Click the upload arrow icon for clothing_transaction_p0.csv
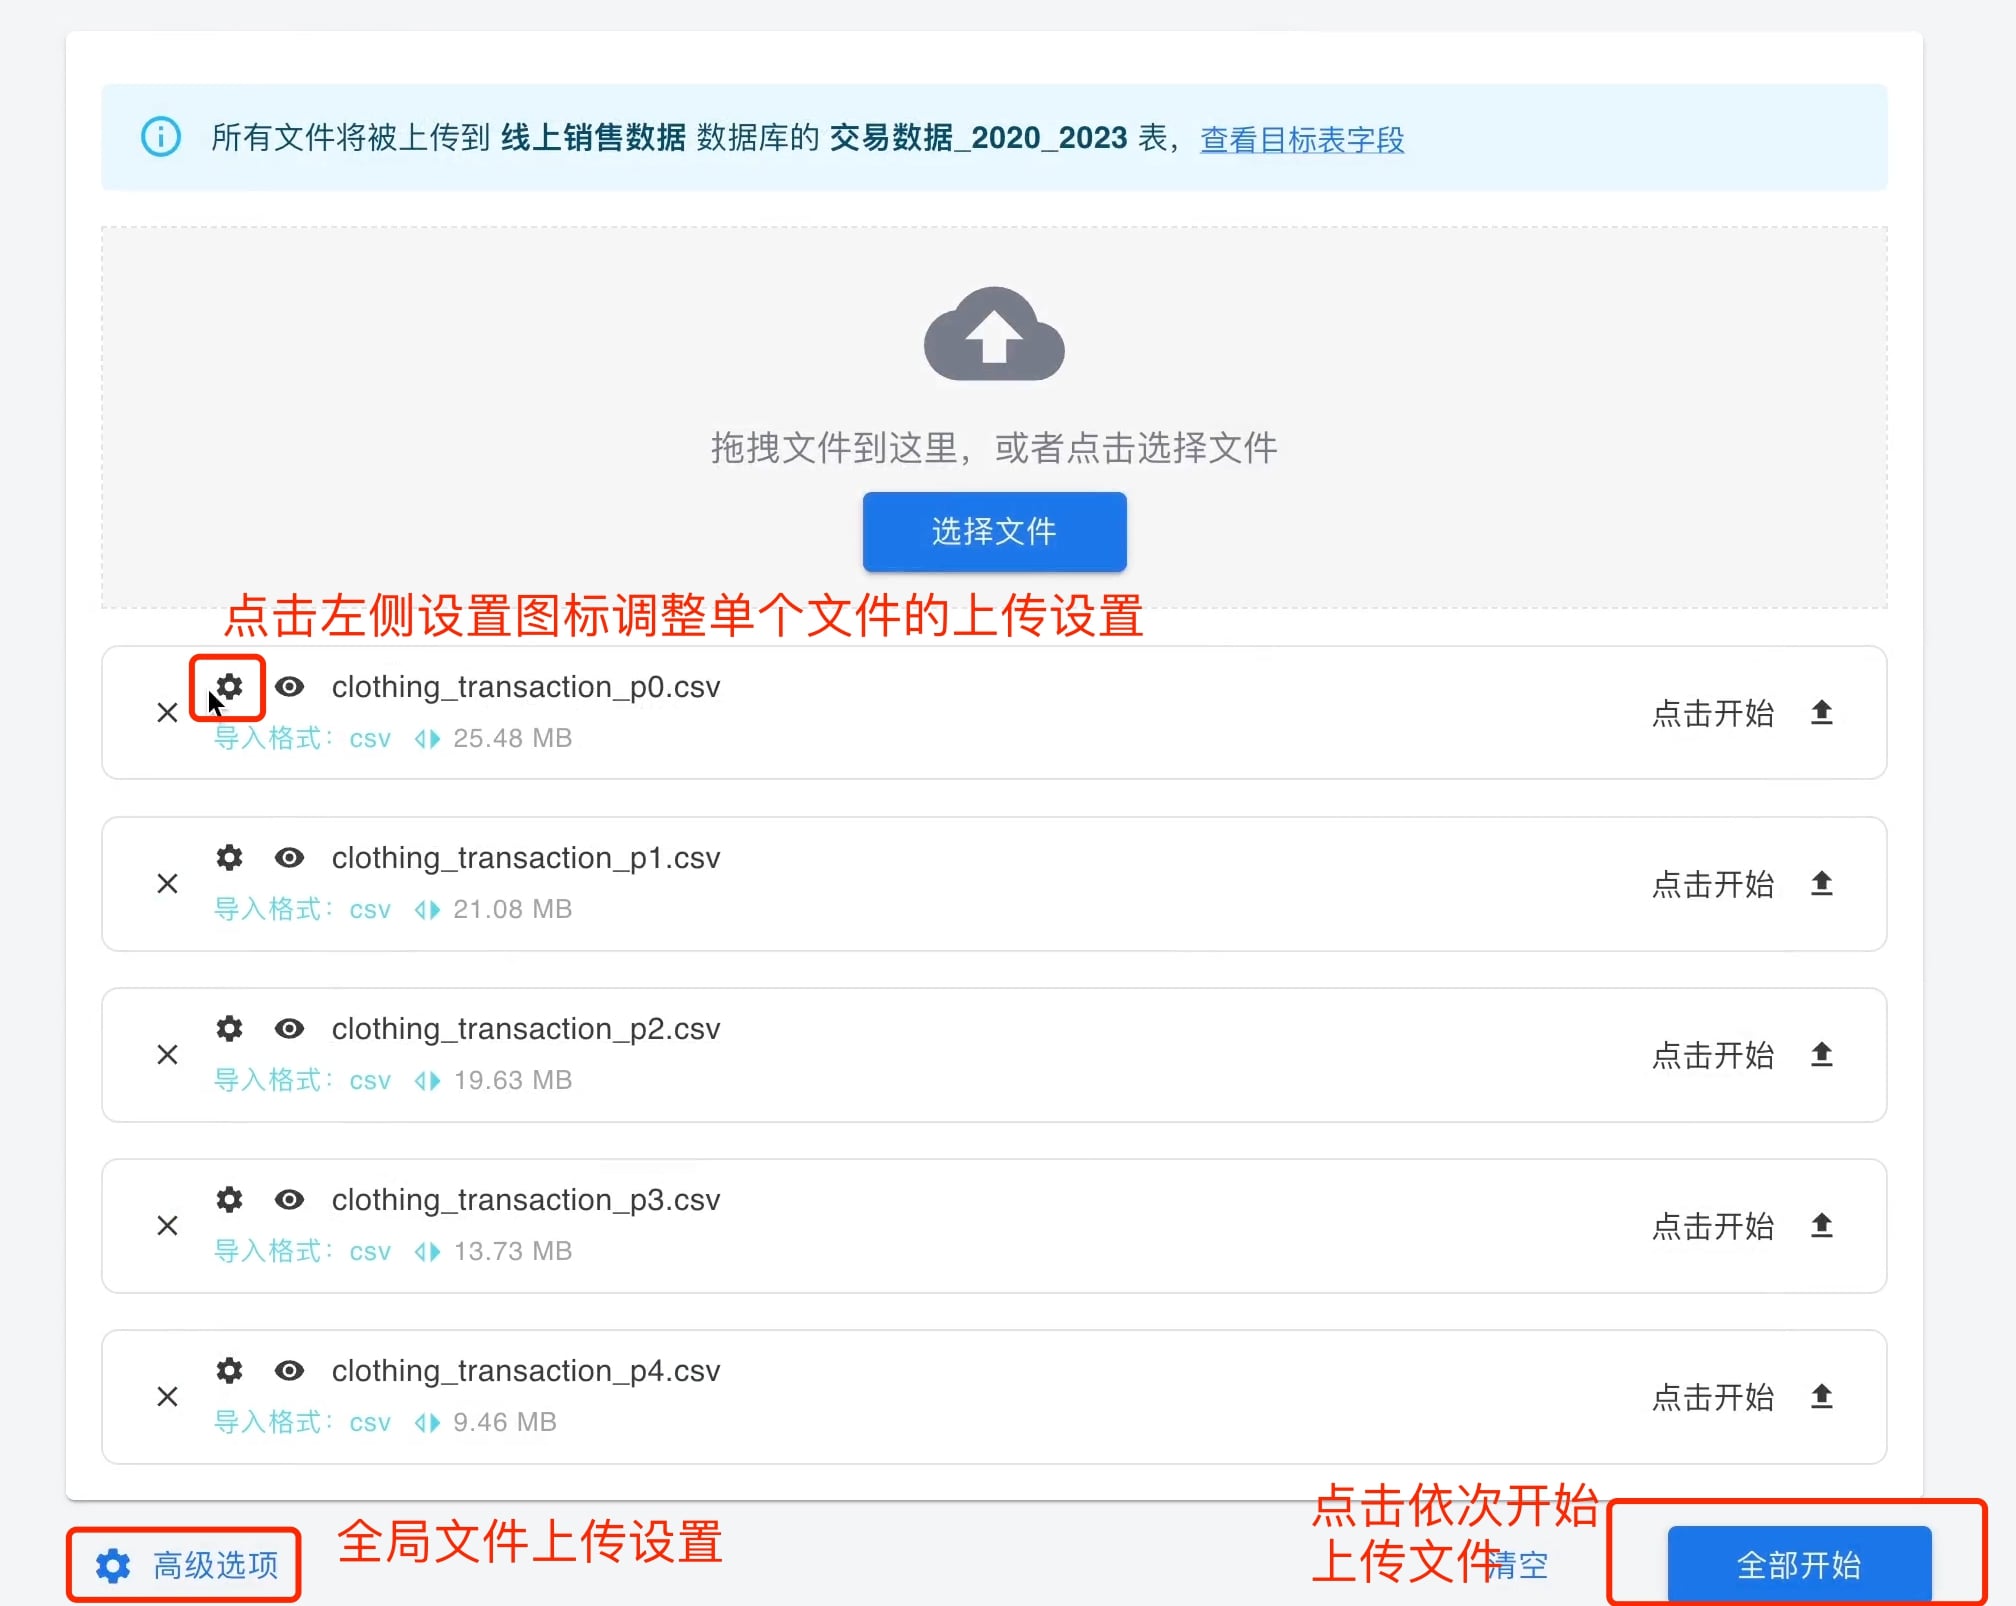The height and width of the screenshot is (1606, 2016). [x=1822, y=712]
